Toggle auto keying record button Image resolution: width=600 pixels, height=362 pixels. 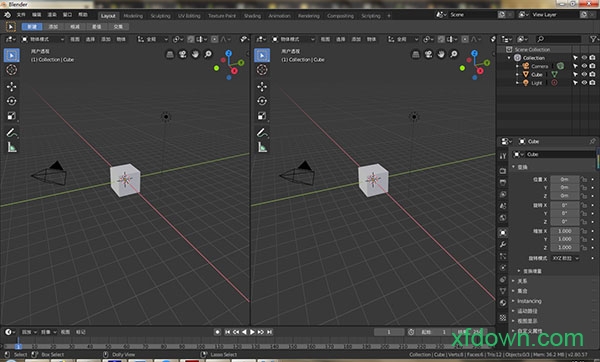point(217,332)
